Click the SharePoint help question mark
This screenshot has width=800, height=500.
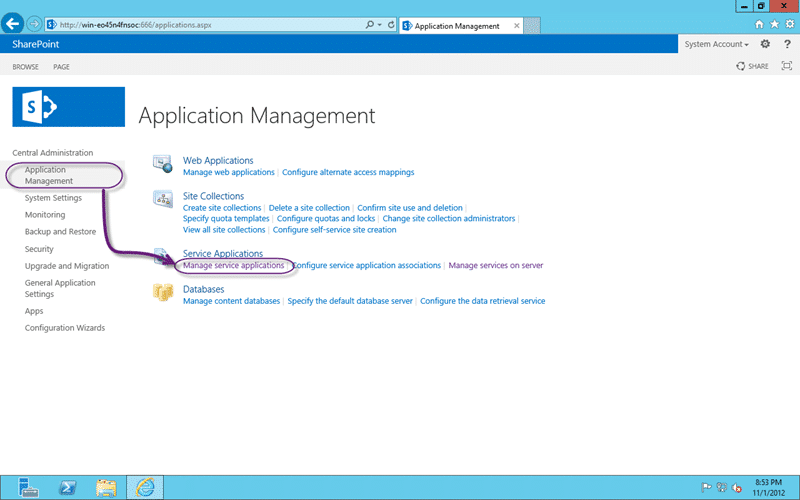pos(787,44)
